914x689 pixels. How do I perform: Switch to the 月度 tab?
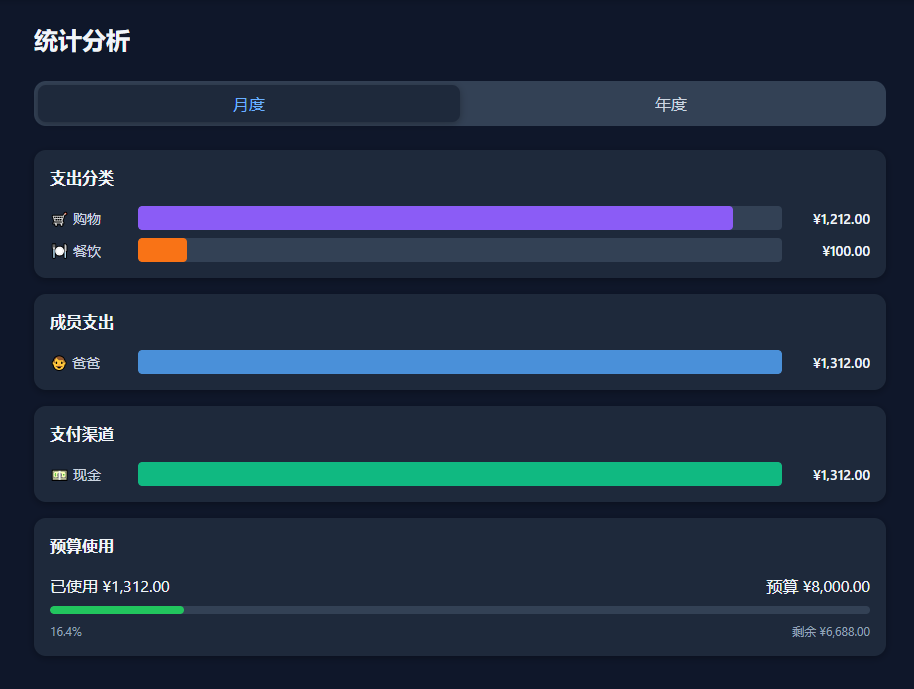click(x=248, y=104)
